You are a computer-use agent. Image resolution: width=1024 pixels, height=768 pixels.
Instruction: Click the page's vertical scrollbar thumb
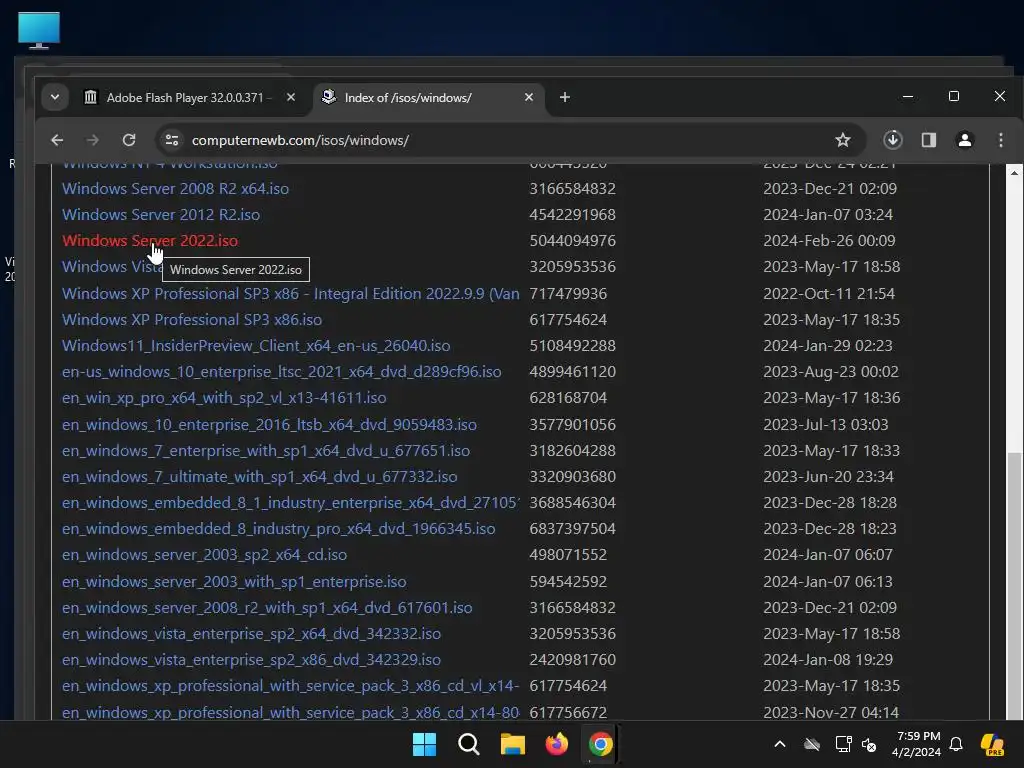click(x=1014, y=584)
